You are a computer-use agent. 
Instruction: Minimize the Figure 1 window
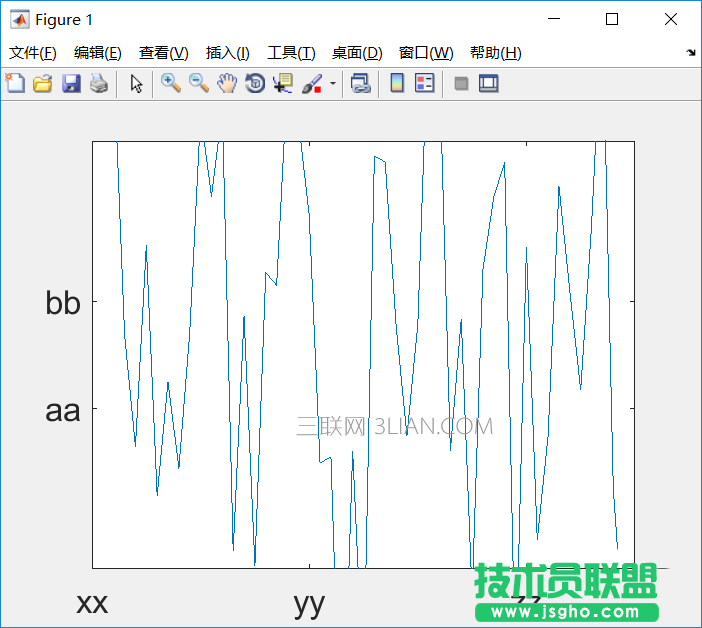point(554,19)
